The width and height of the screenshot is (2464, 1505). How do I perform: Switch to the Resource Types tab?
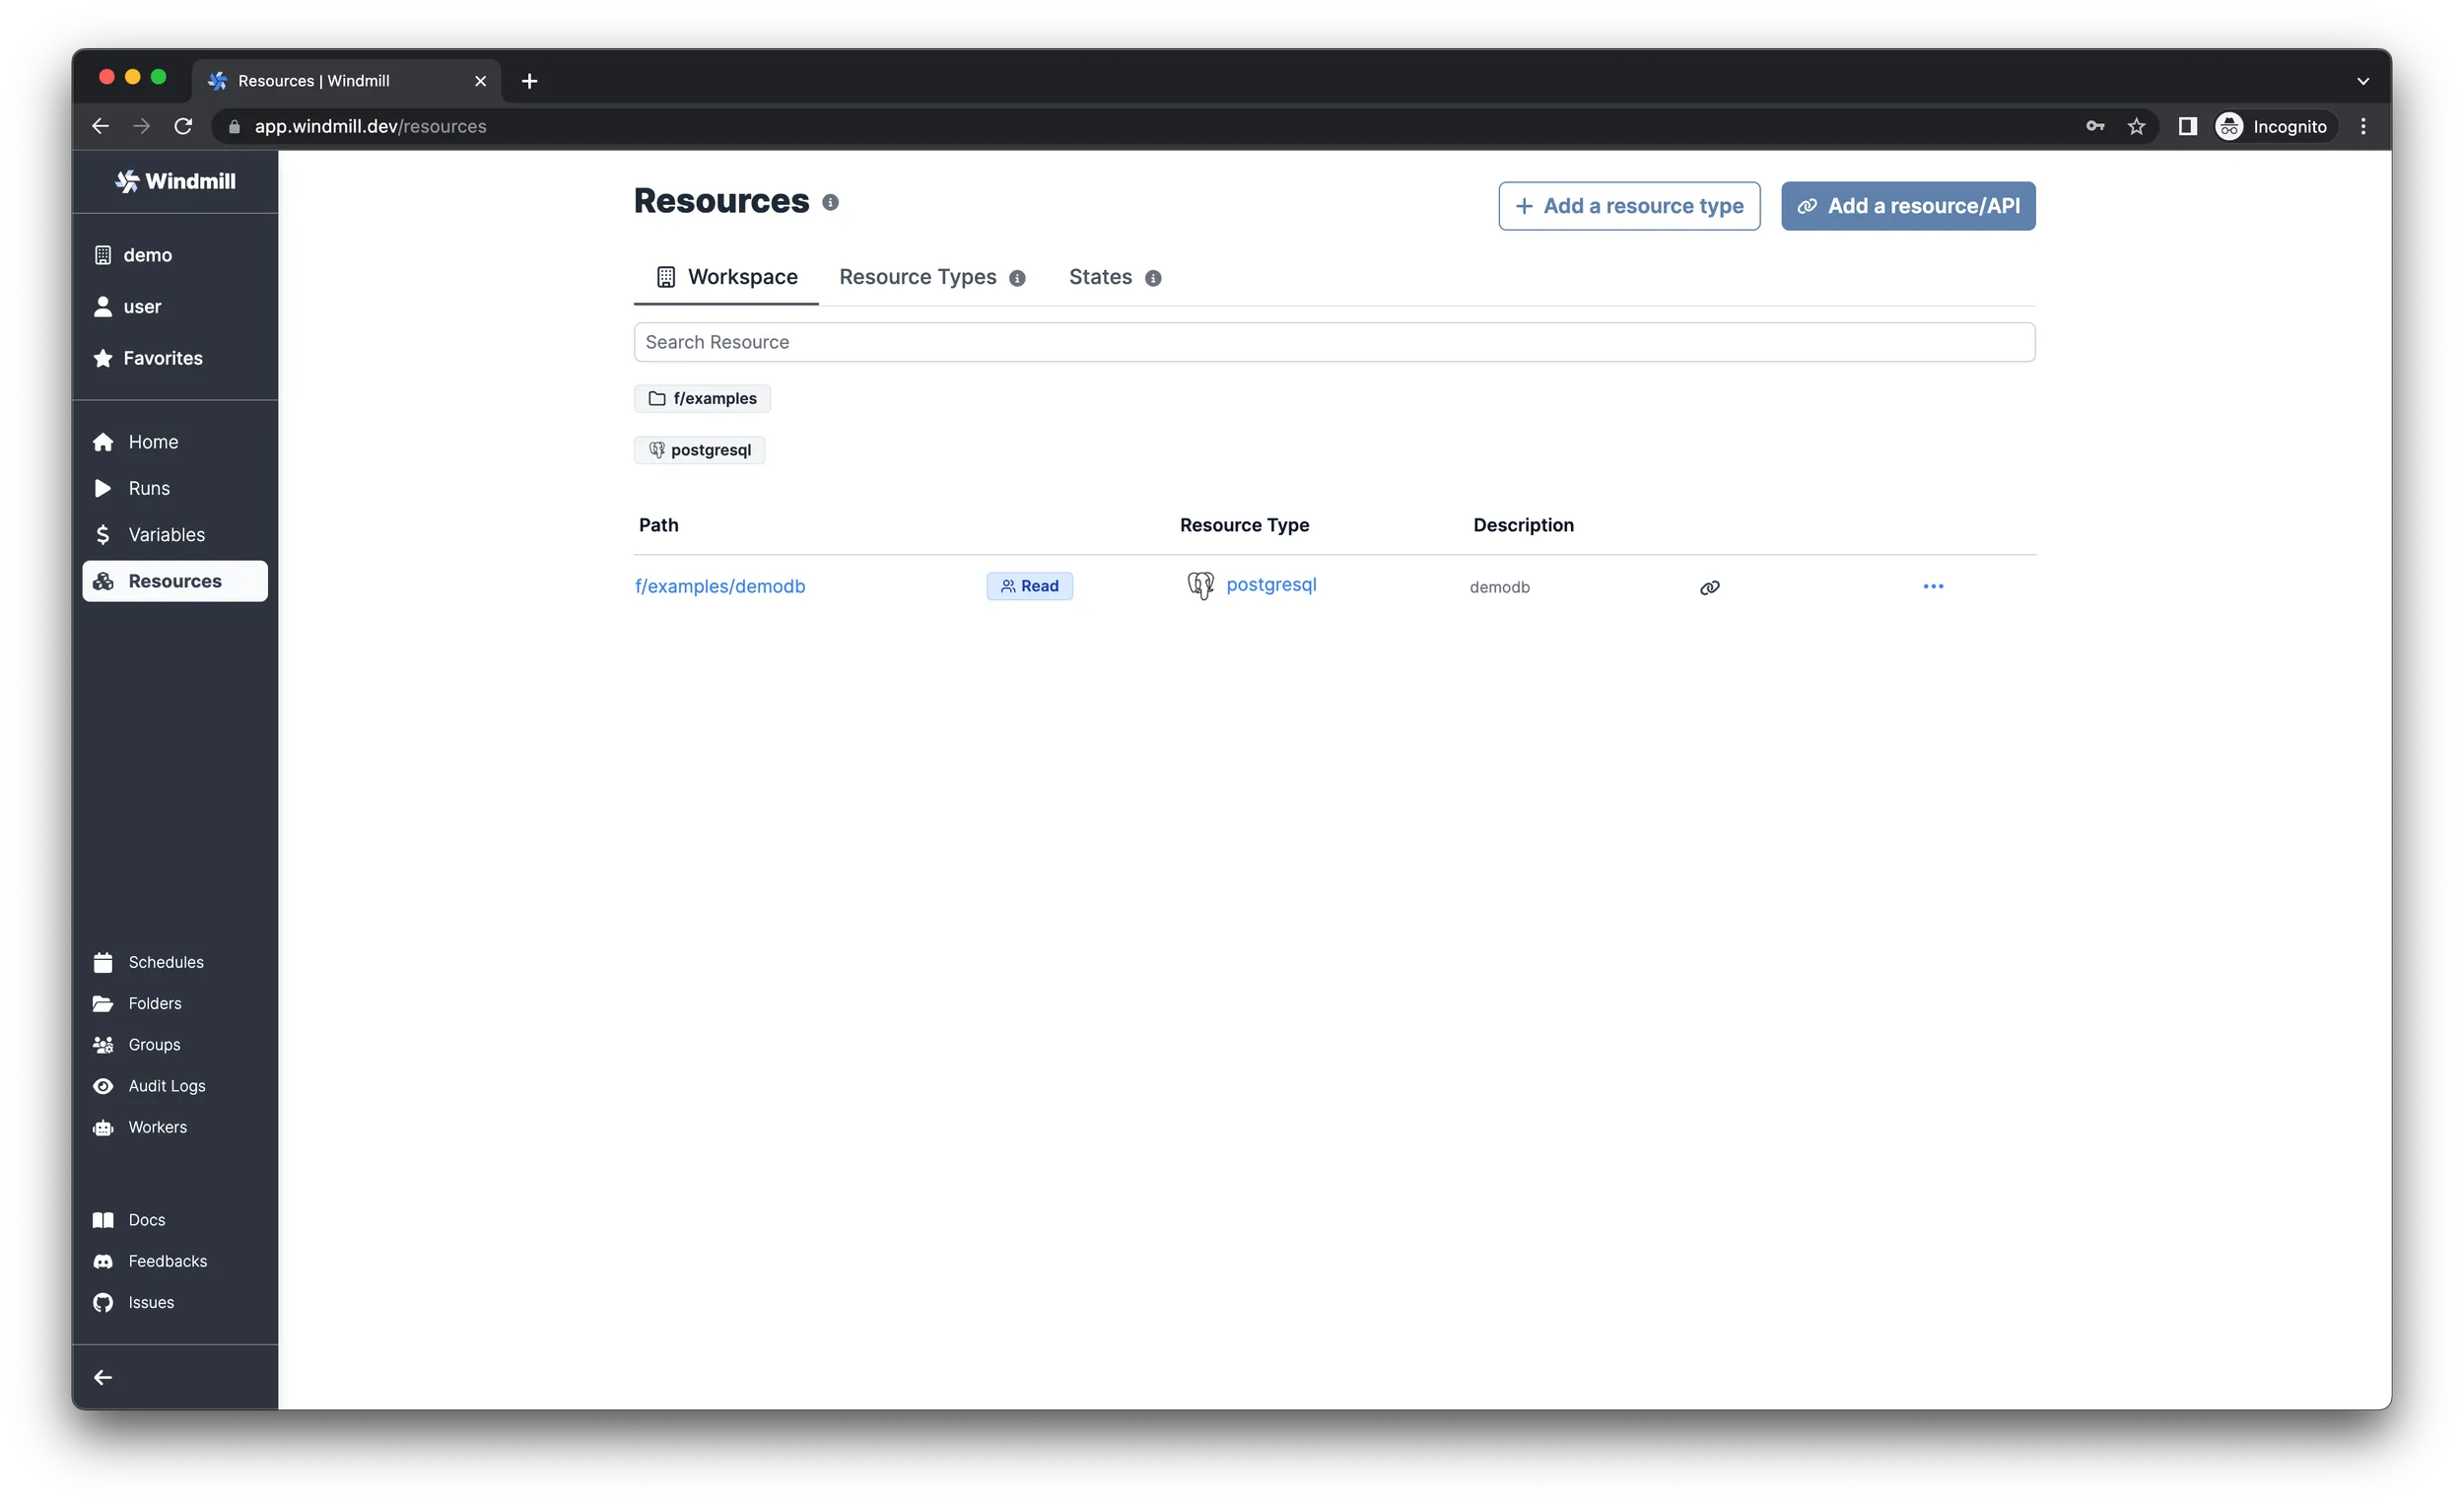pyautogui.click(x=917, y=277)
